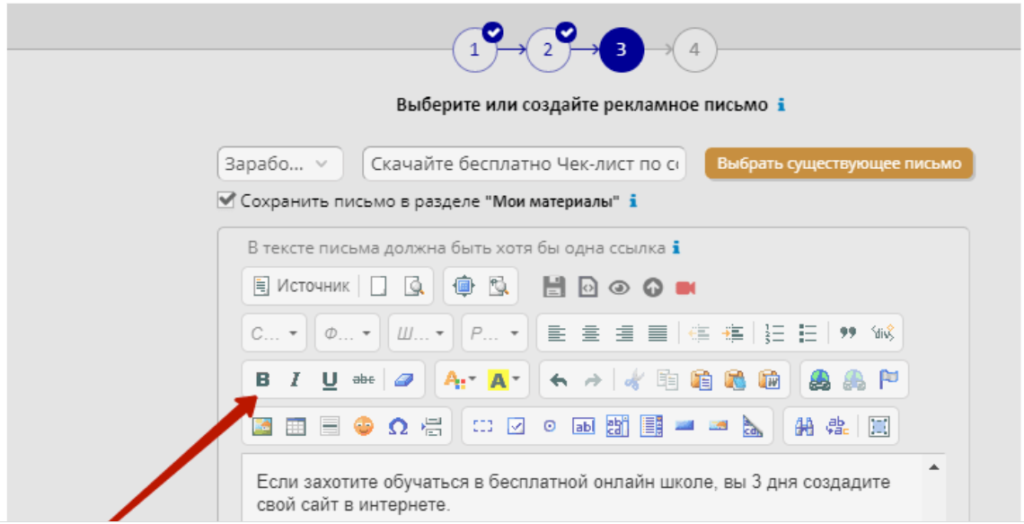Apply Strikethrough formatting
Screen dimensions: 1024x524
(x=363, y=380)
